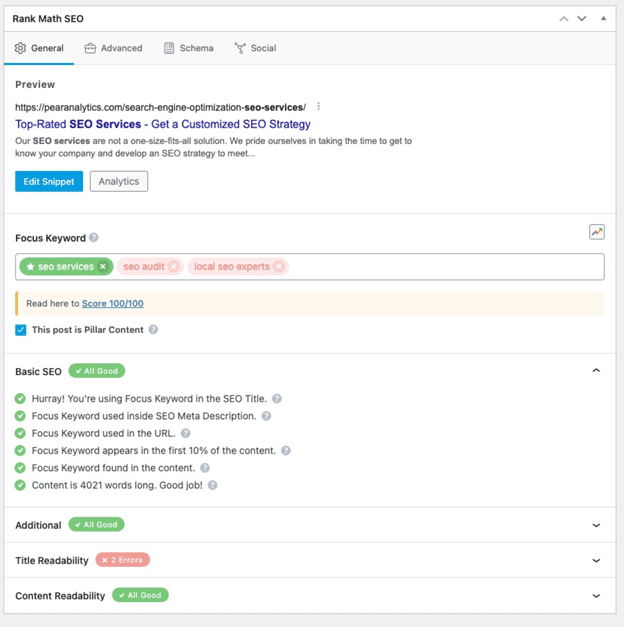Expand the Content Readability section
The width and height of the screenshot is (624, 627).
click(x=596, y=596)
